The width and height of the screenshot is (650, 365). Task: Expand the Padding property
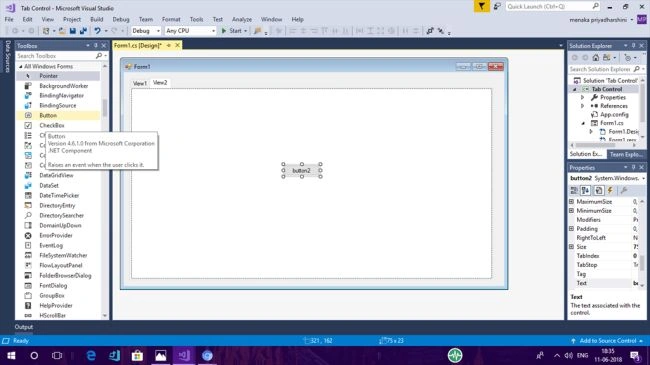click(571, 229)
